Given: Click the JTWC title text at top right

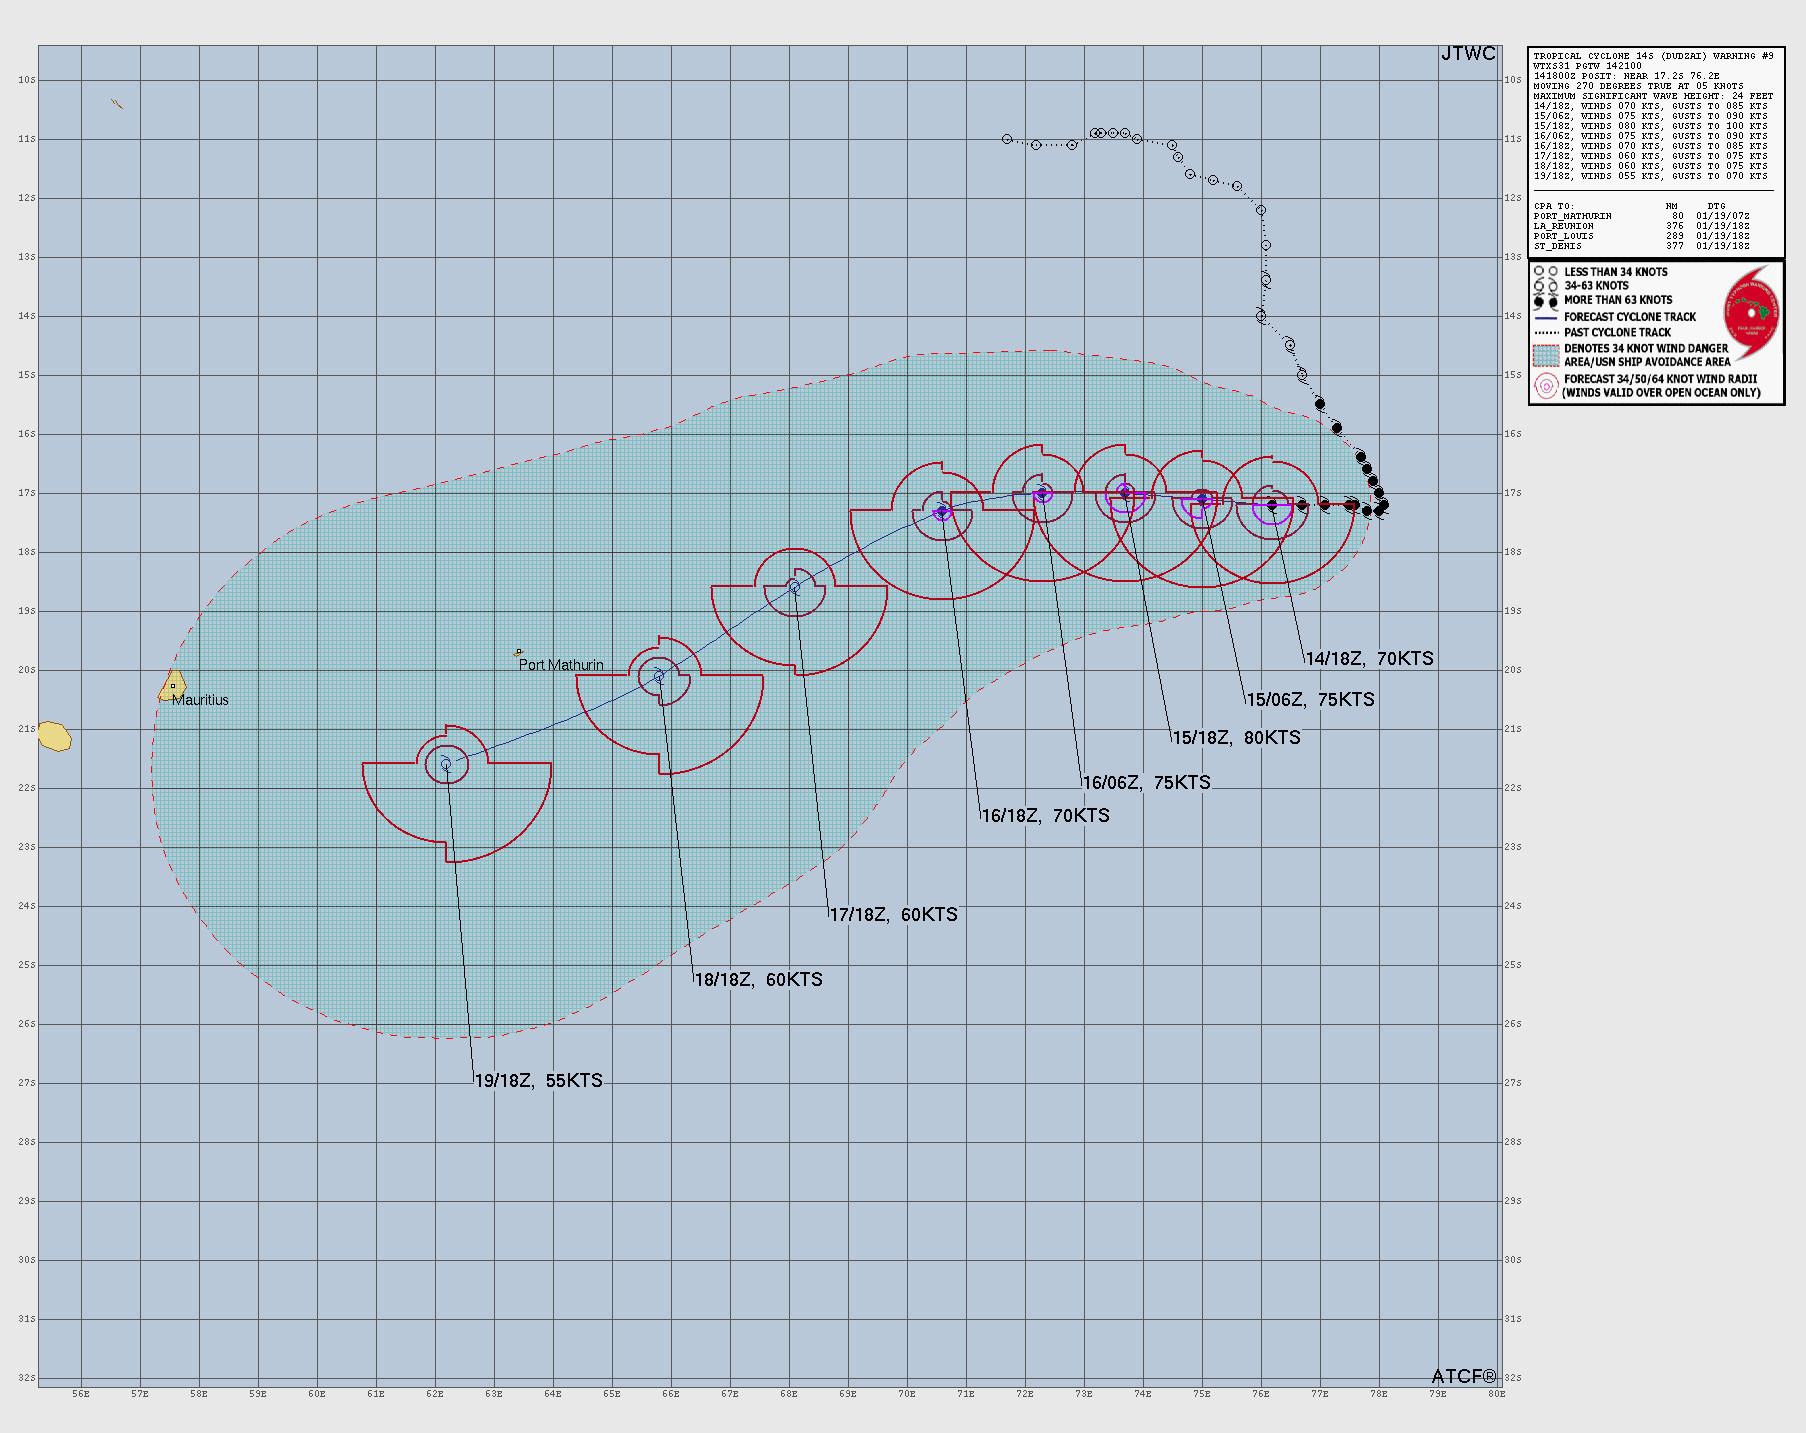Looking at the screenshot, I should (x=1468, y=54).
